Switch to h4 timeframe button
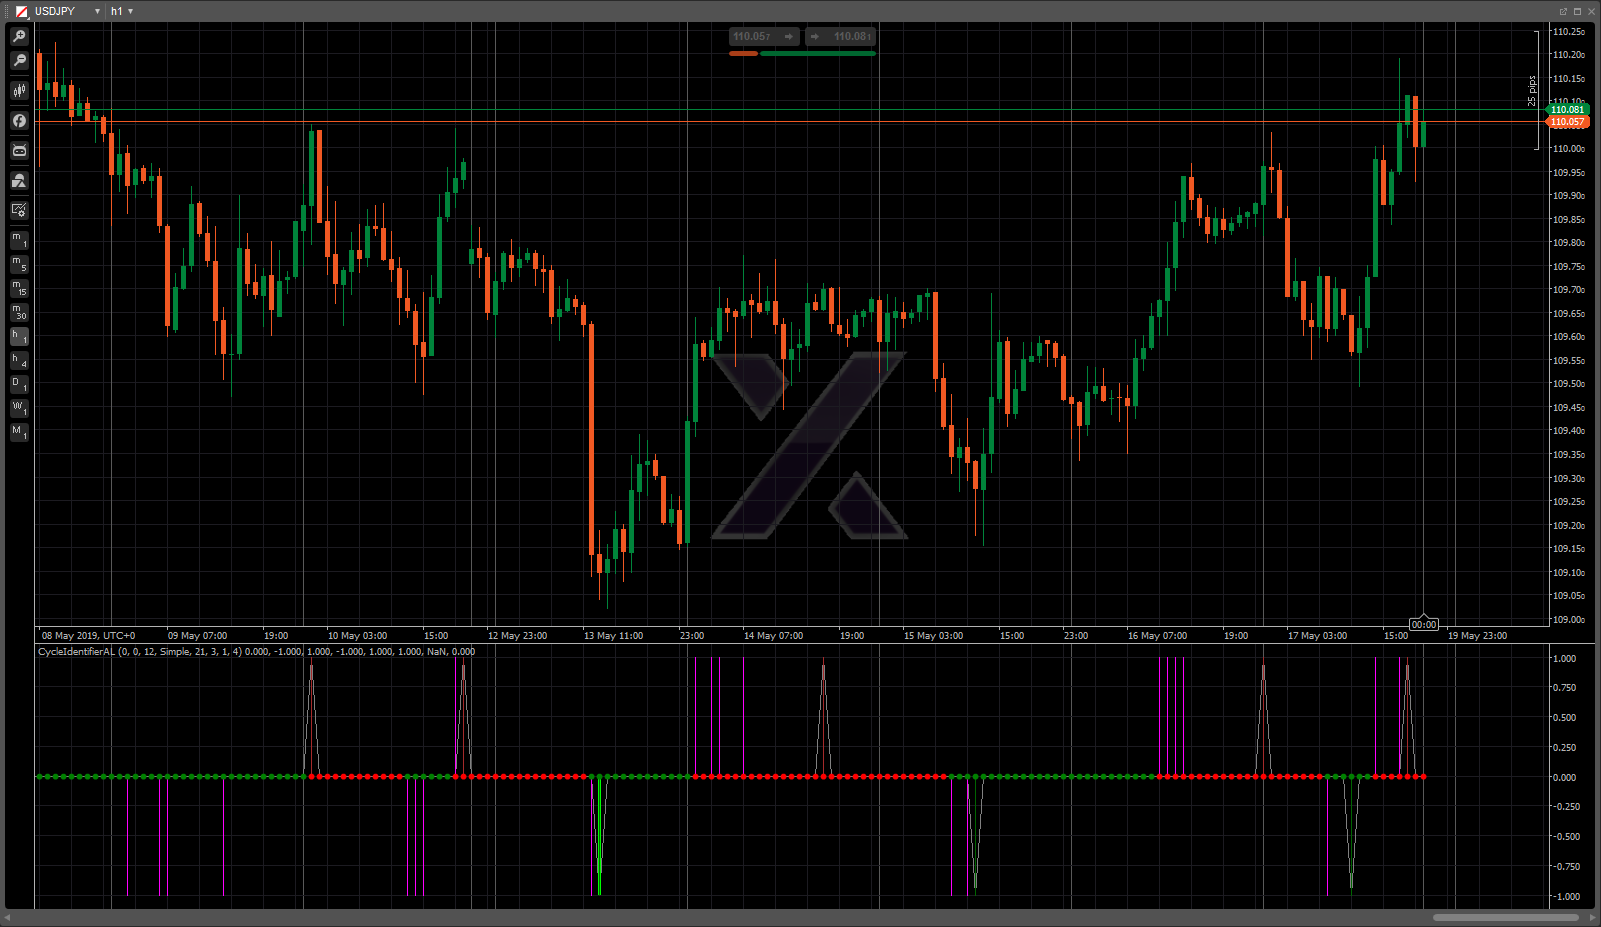 tap(19, 361)
